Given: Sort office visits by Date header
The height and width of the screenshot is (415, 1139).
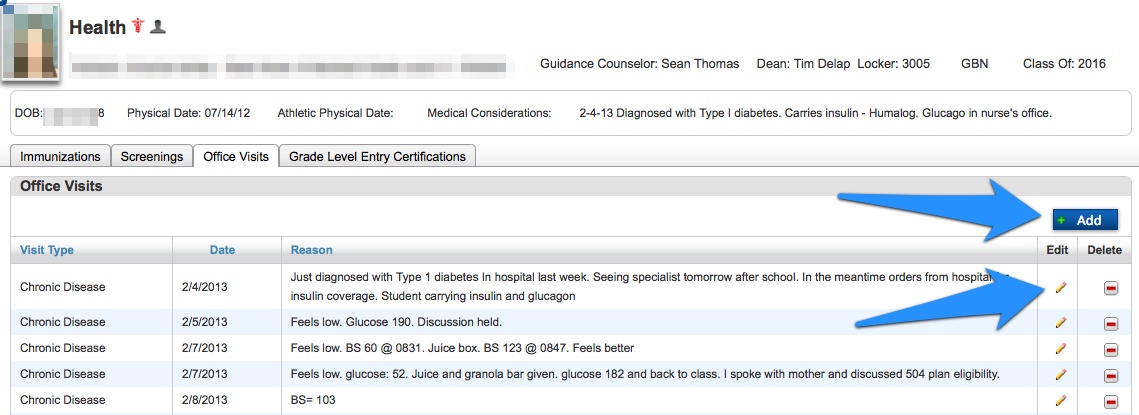Looking at the screenshot, I should pos(222,250).
